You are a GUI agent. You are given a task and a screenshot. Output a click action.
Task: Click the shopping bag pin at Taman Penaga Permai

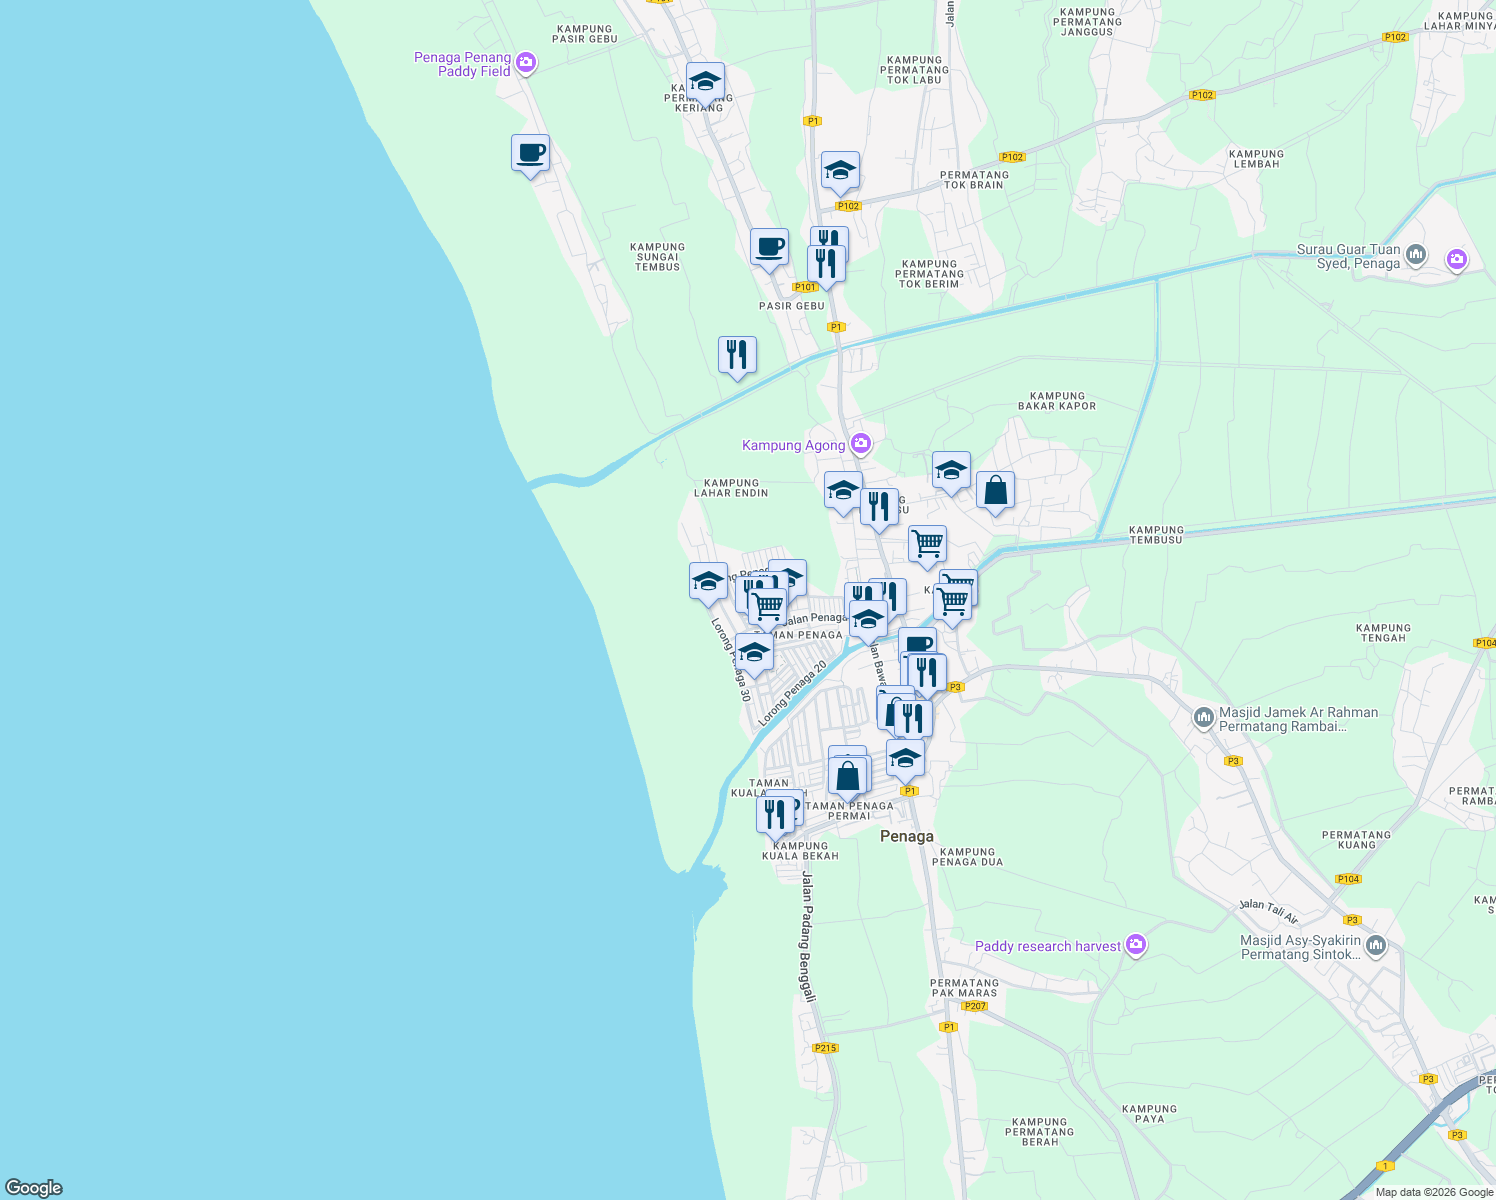click(x=847, y=775)
